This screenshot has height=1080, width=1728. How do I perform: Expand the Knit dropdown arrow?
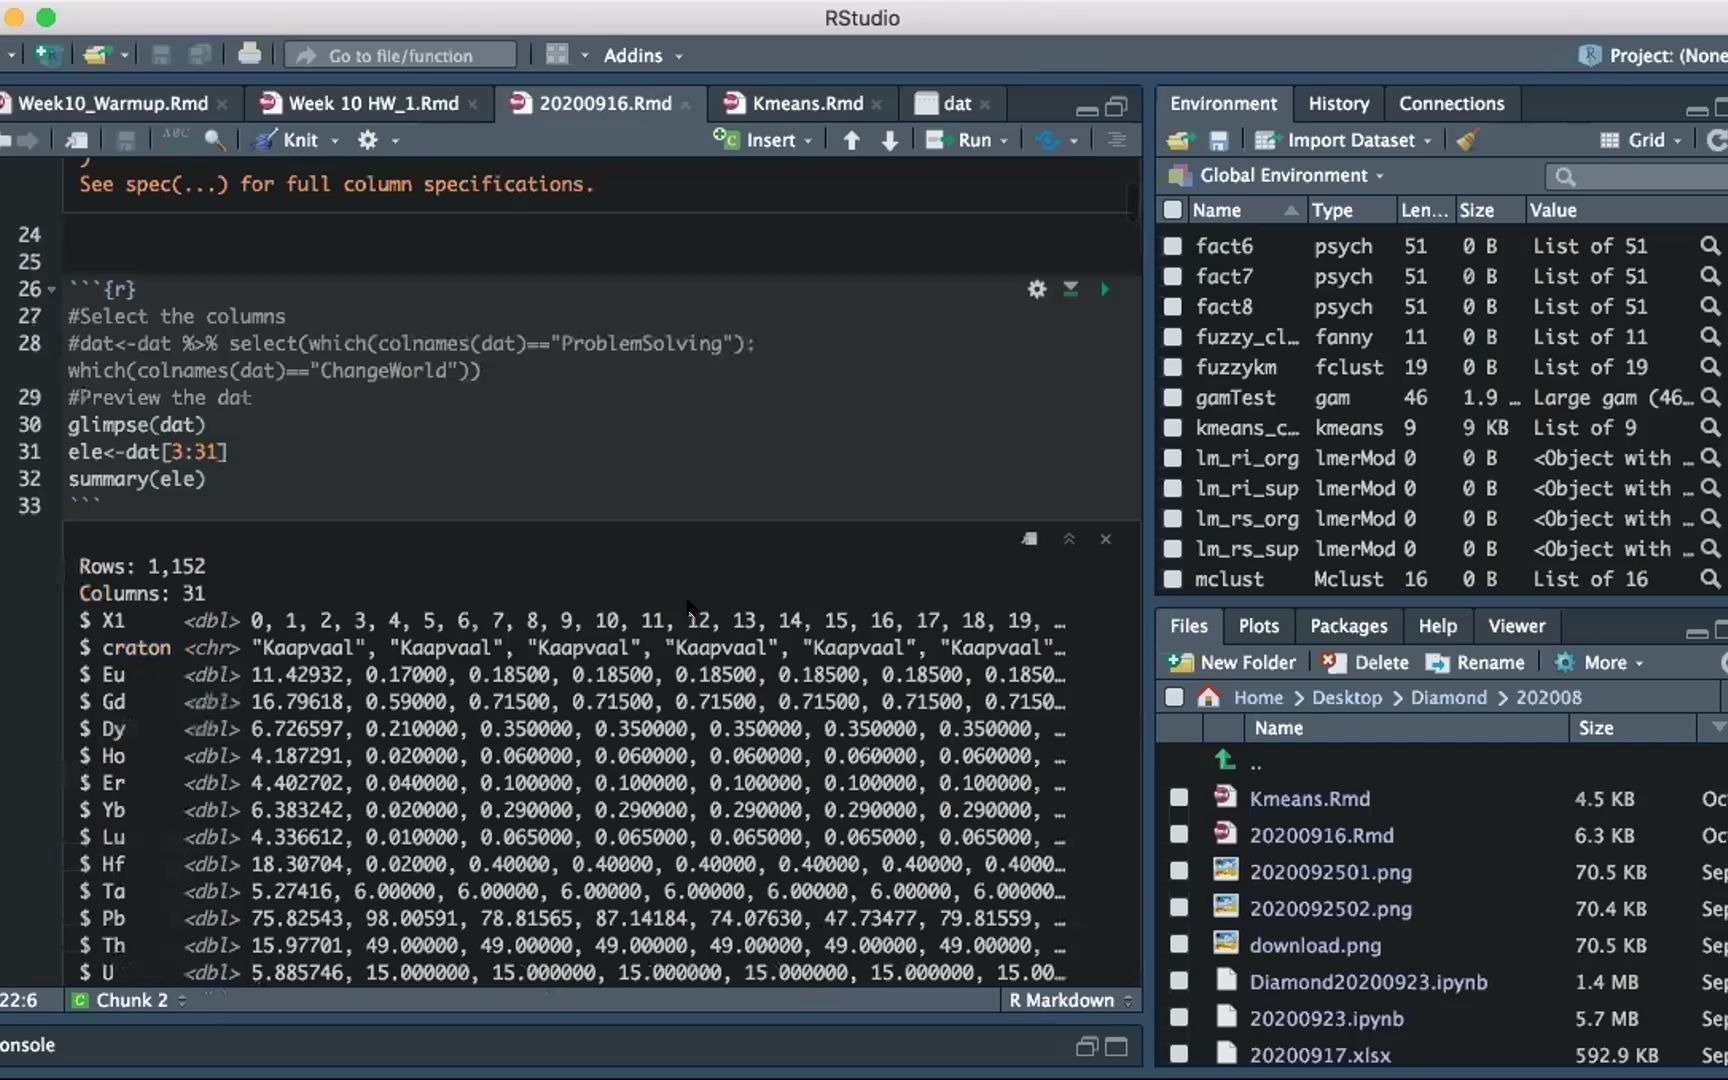(334, 141)
